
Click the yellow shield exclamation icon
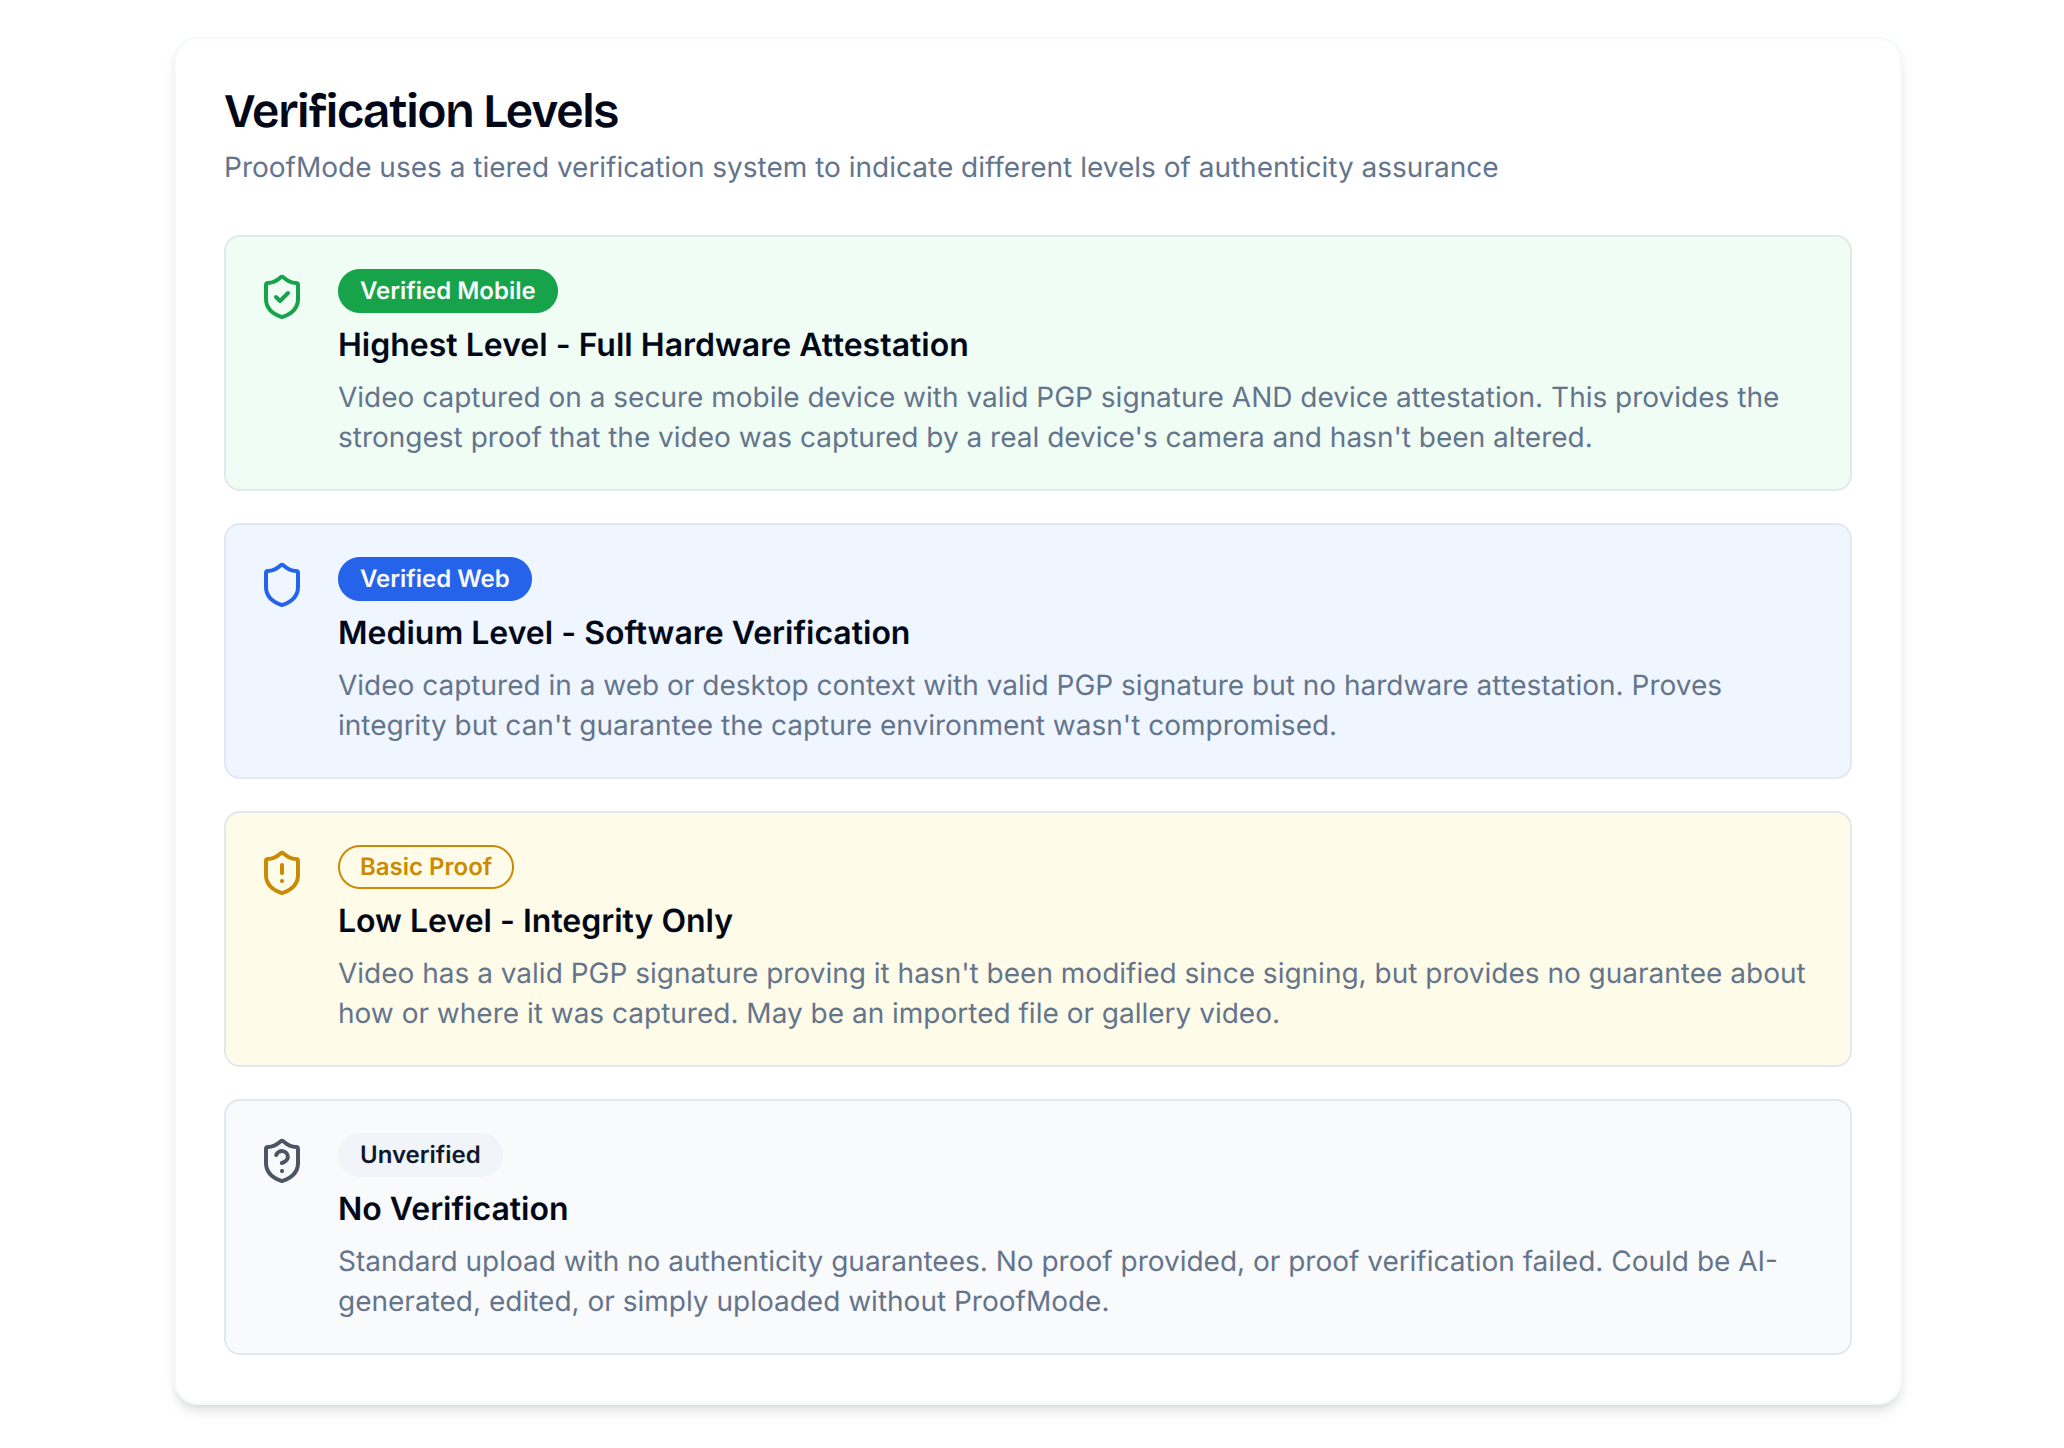(282, 873)
